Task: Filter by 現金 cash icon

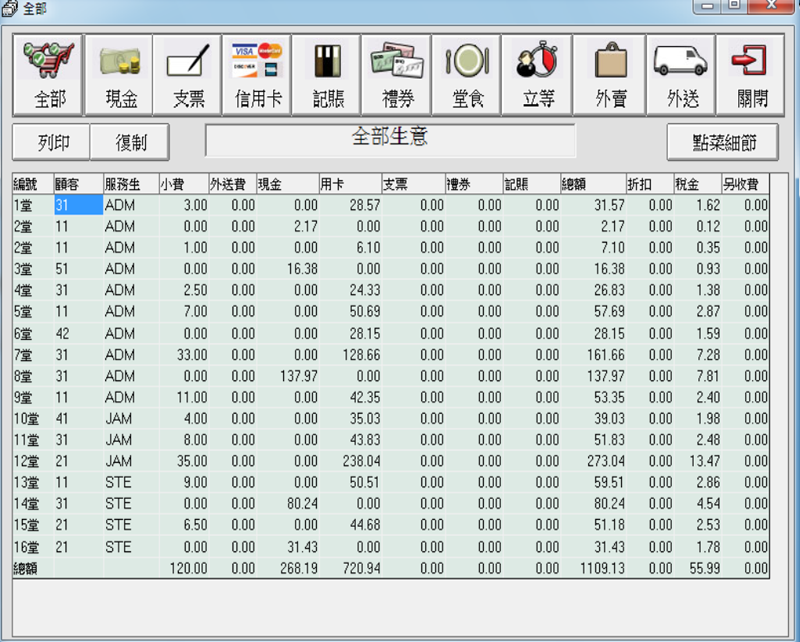Action: pyautogui.click(x=120, y=75)
